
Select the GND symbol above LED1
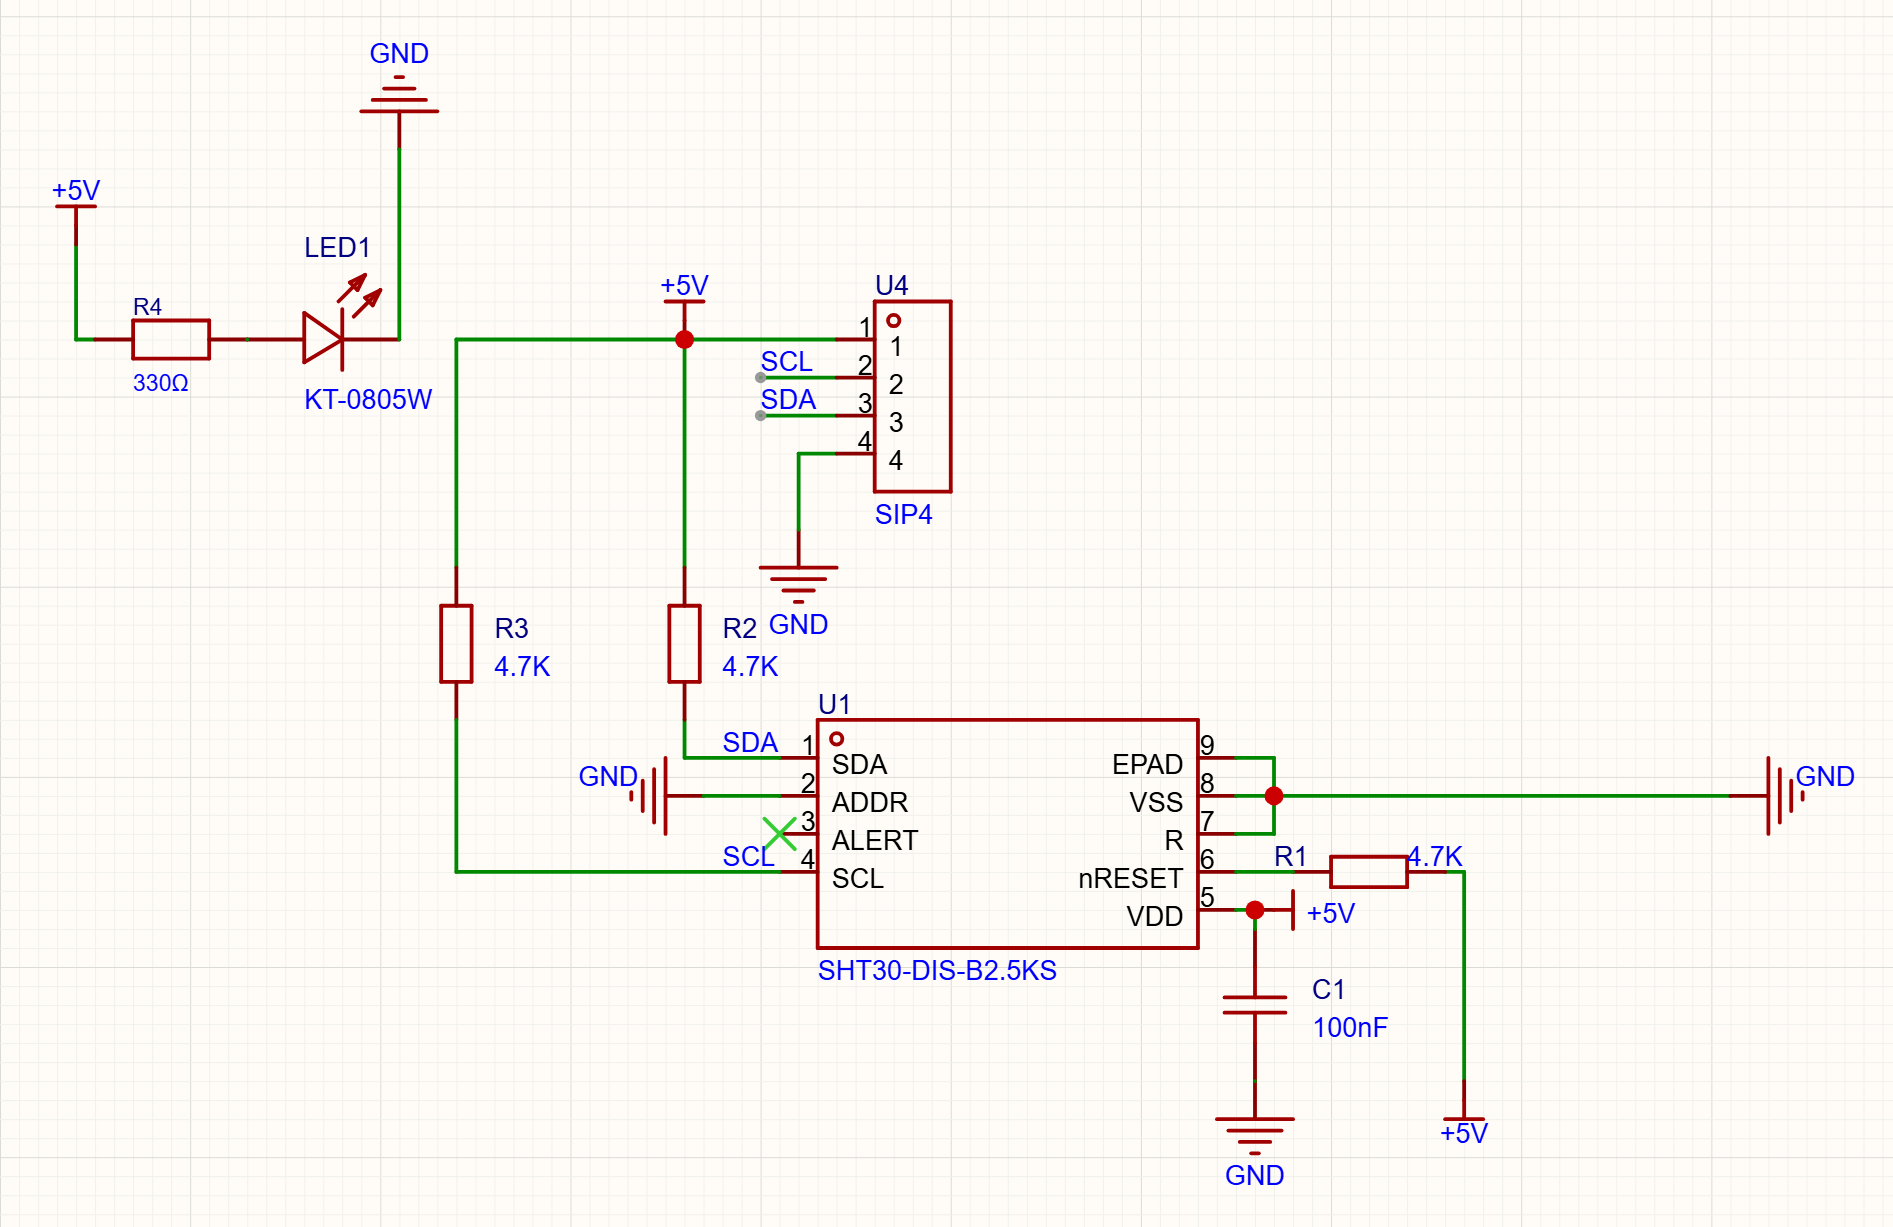click(399, 94)
